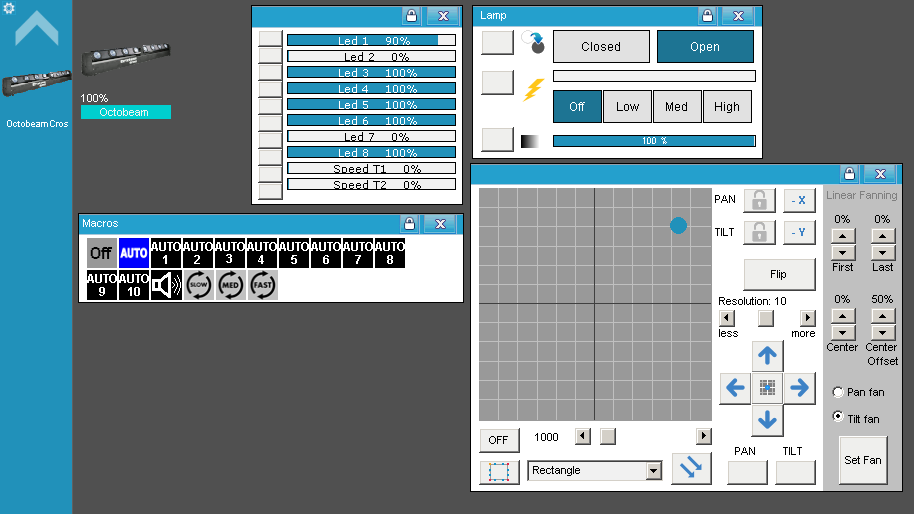Select the Pan fan radio button
The image size is (914, 514).
tap(838, 392)
